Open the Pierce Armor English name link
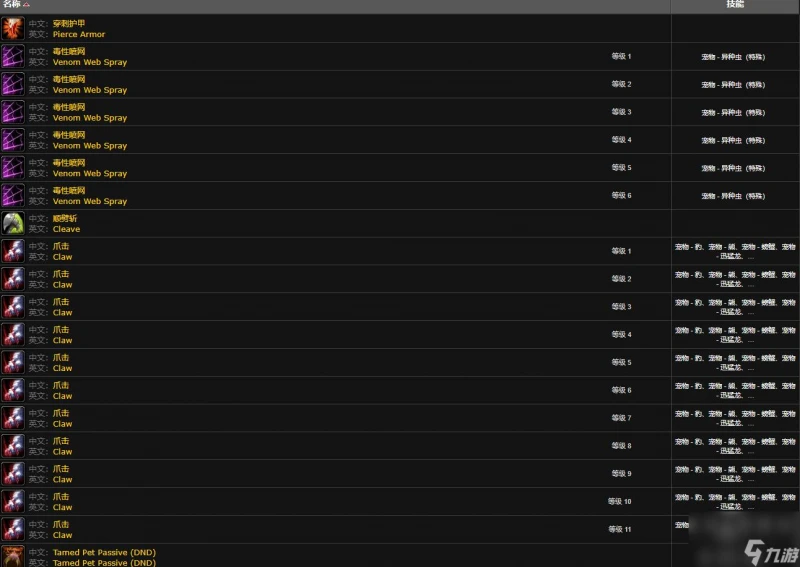The height and width of the screenshot is (567, 800). pos(79,34)
